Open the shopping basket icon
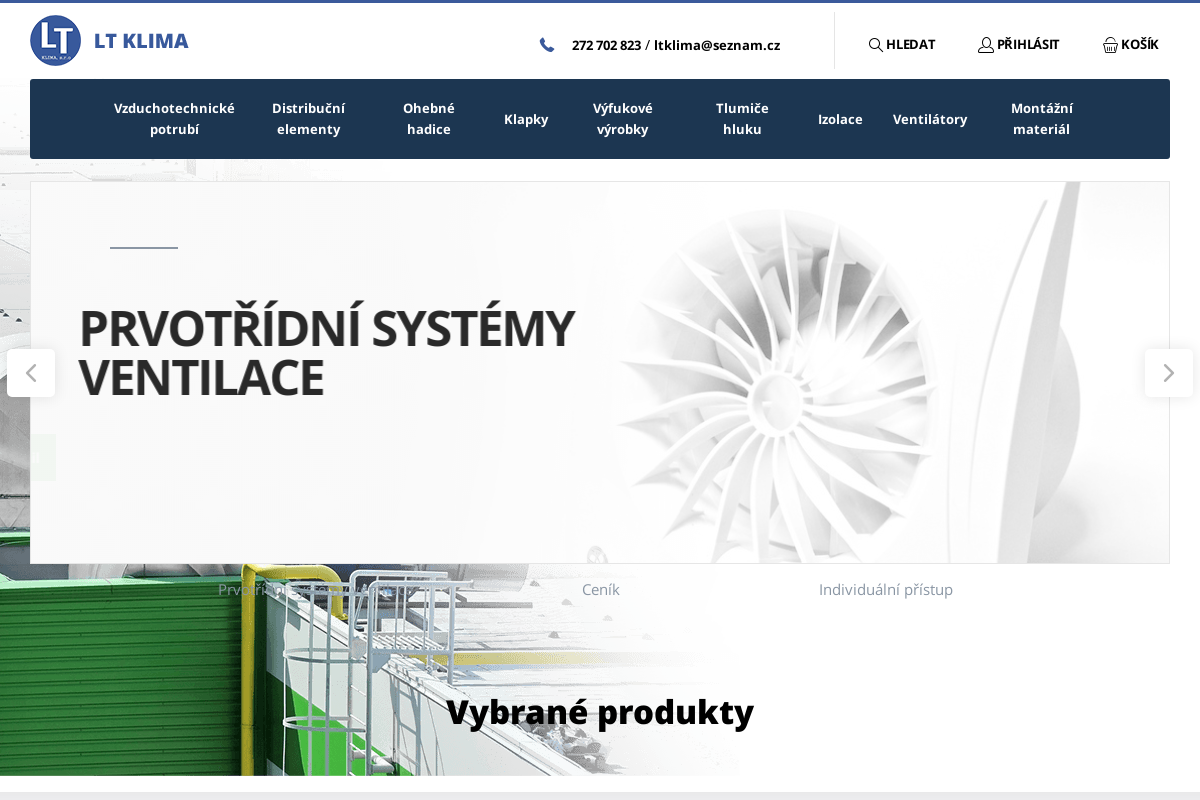1200x800 pixels. click(x=1110, y=45)
